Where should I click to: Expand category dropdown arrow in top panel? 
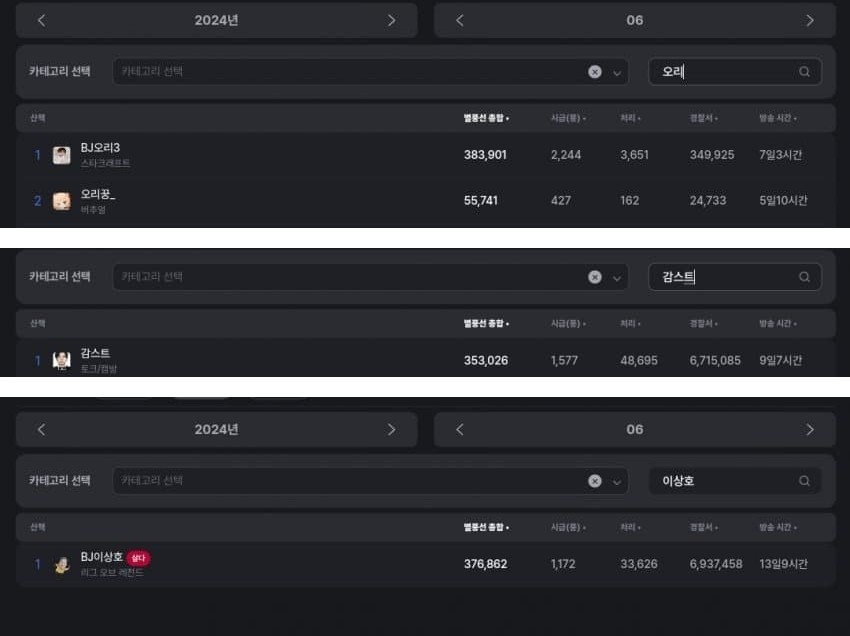point(617,73)
